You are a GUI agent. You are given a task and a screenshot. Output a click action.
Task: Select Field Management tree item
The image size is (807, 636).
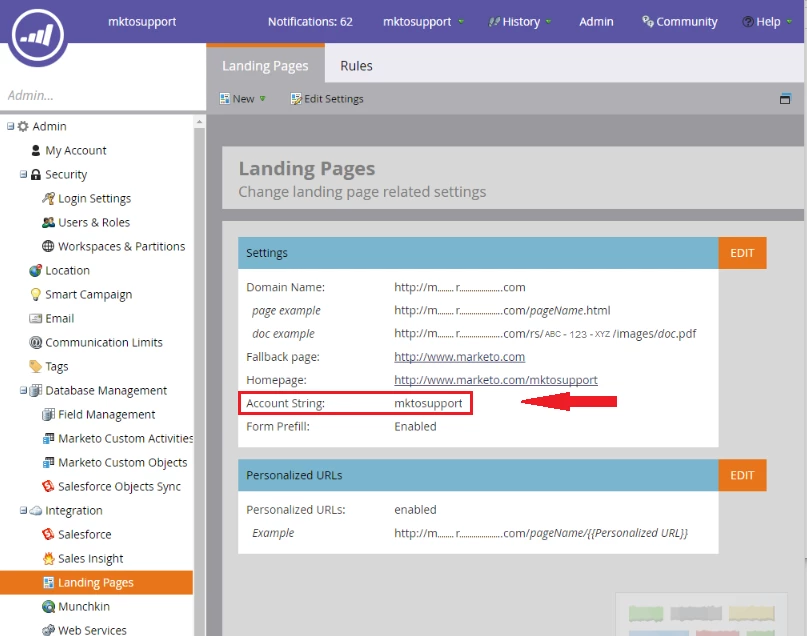click(x=107, y=414)
